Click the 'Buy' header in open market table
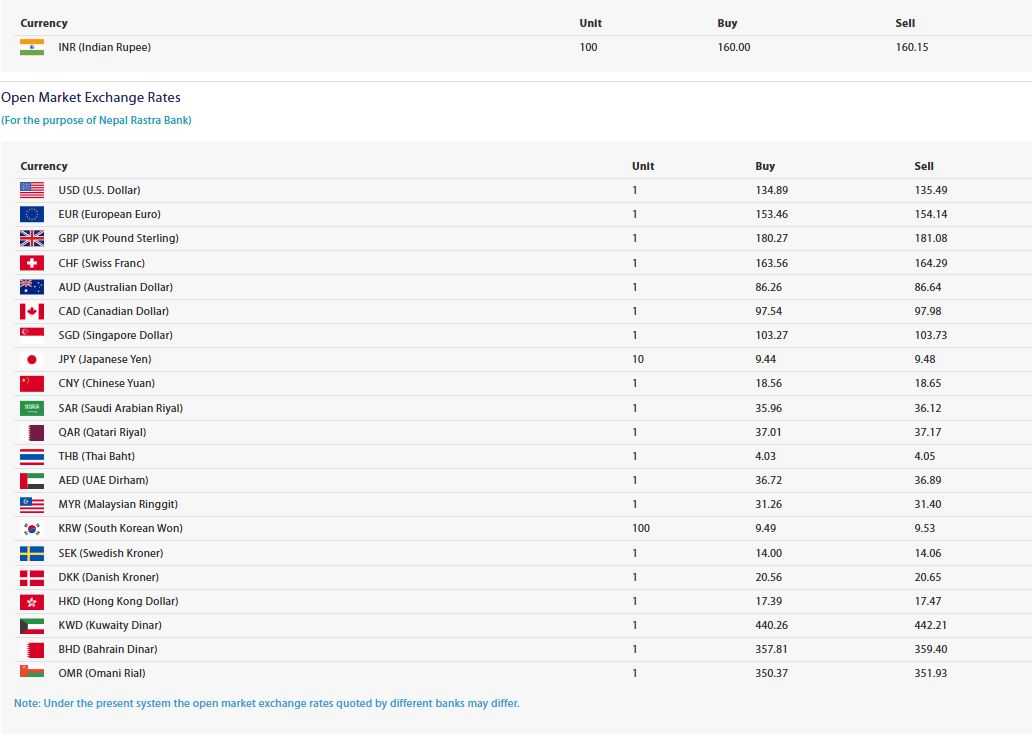Viewport: 1032px width, 735px height. [765, 166]
